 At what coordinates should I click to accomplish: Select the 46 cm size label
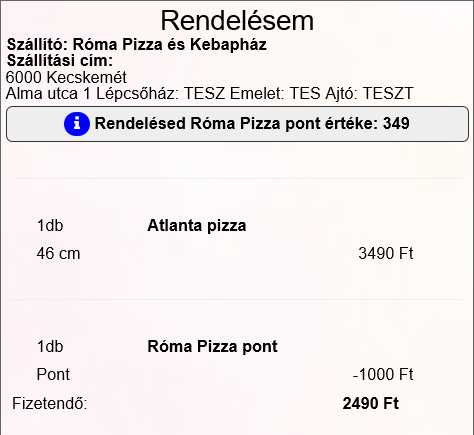click(x=58, y=254)
